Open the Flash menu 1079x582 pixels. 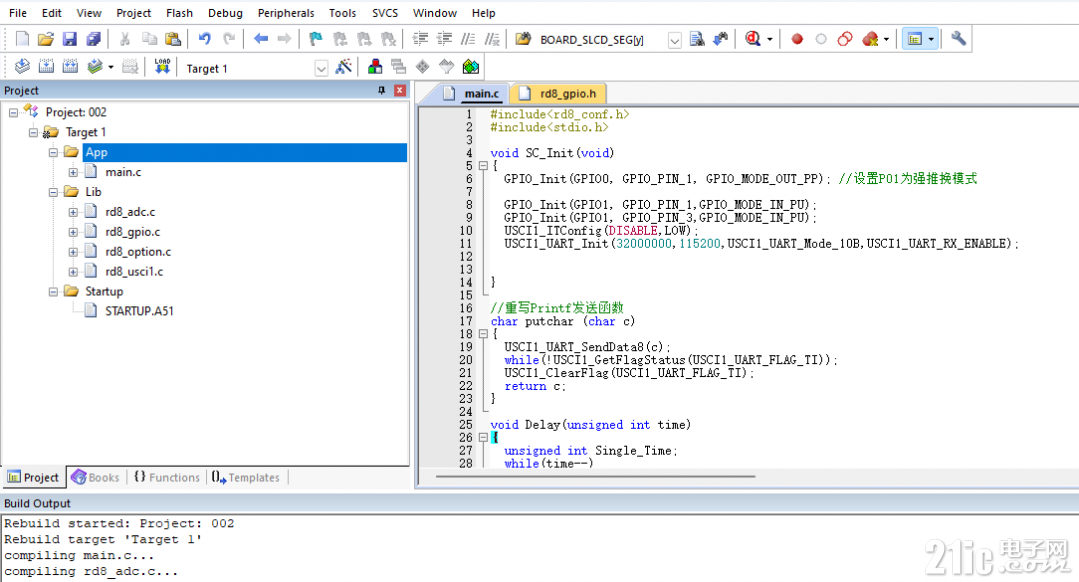point(180,13)
